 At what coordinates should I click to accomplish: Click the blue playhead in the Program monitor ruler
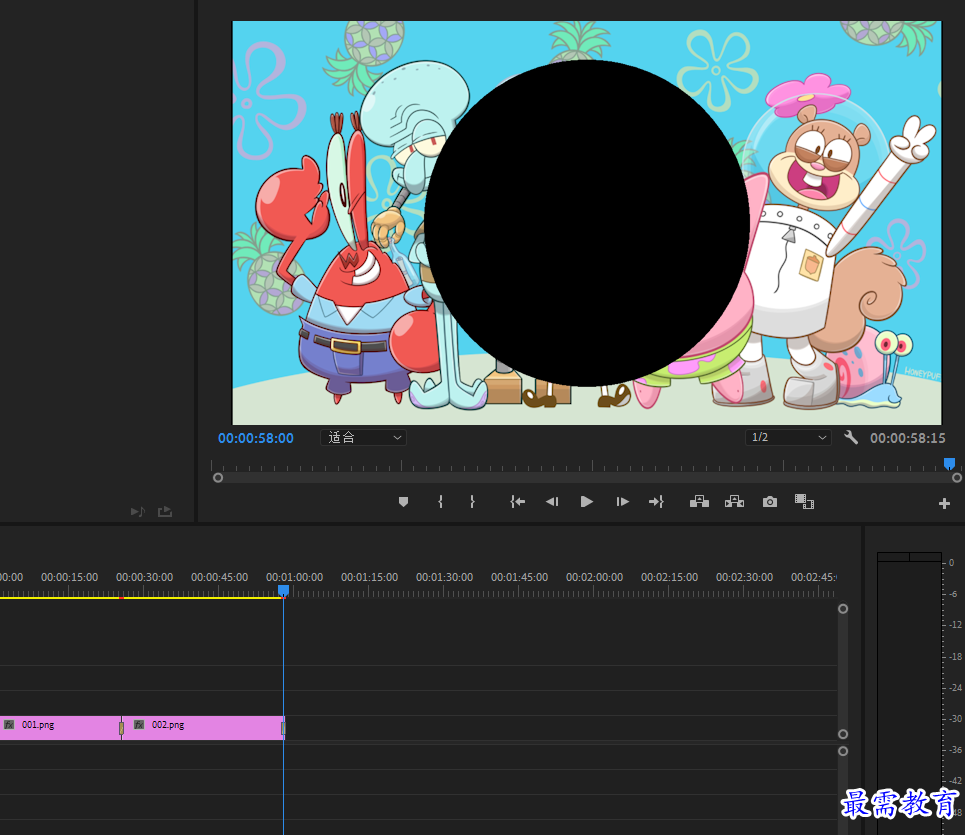[950, 463]
